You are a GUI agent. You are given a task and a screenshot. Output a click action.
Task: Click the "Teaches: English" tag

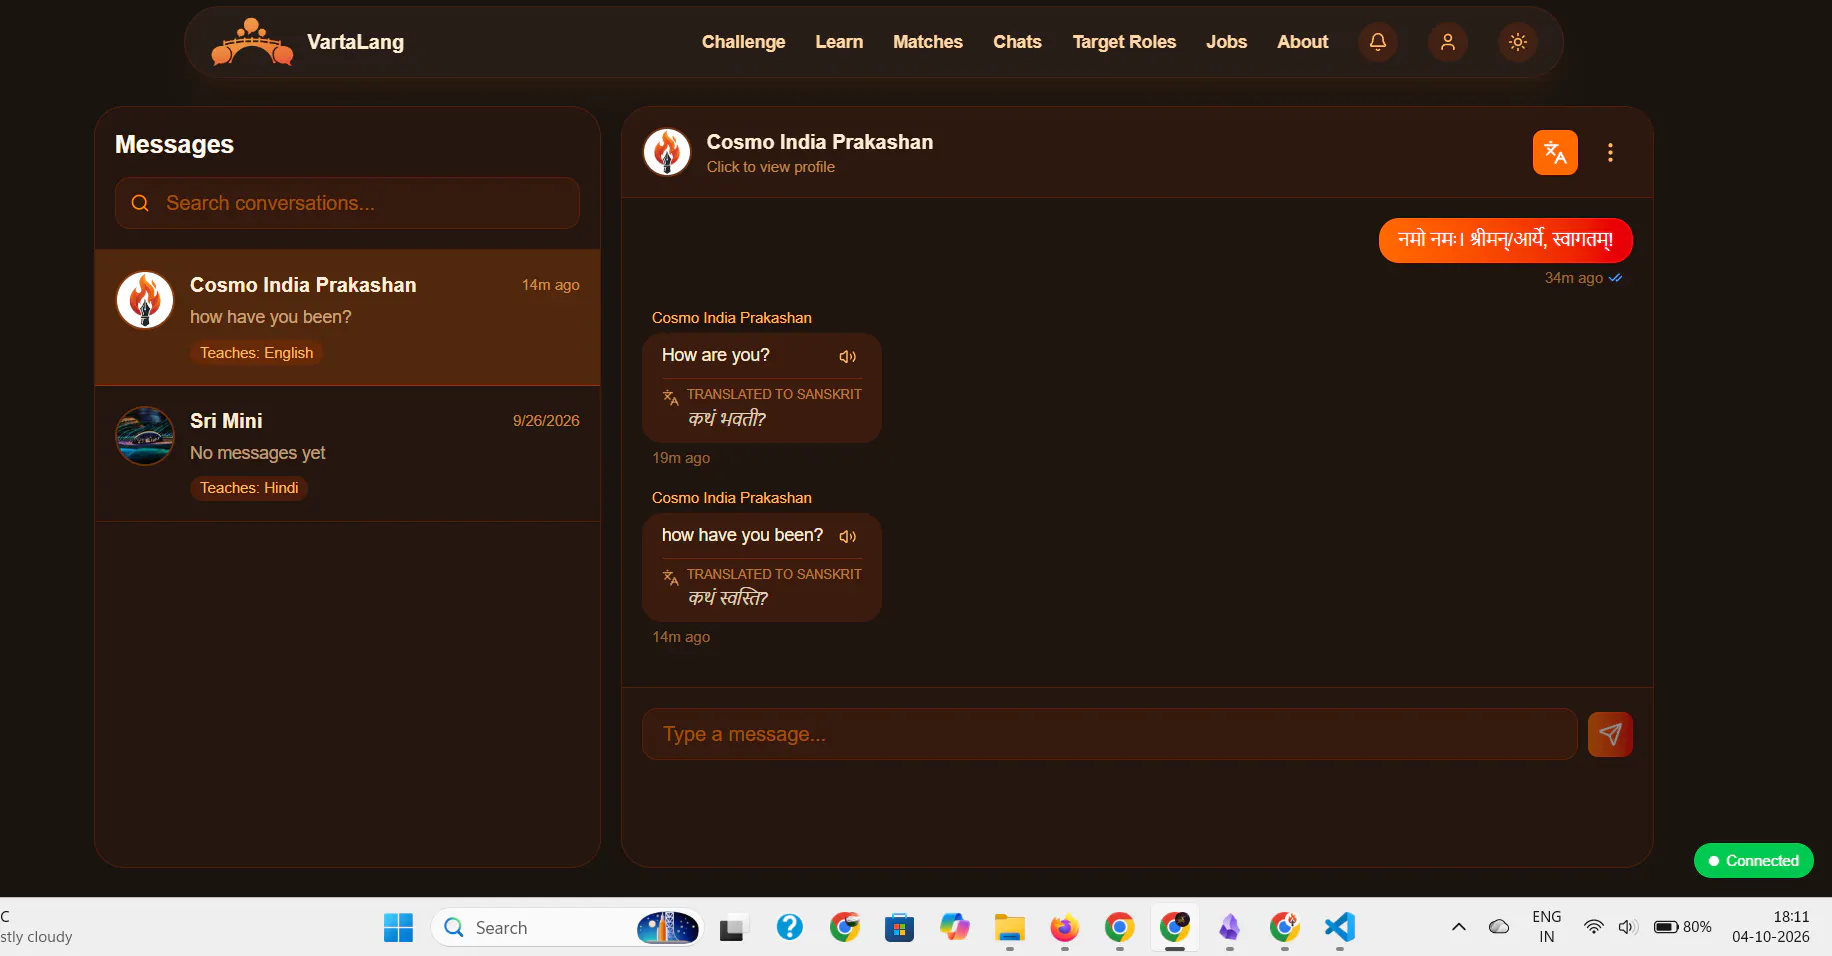coord(256,353)
